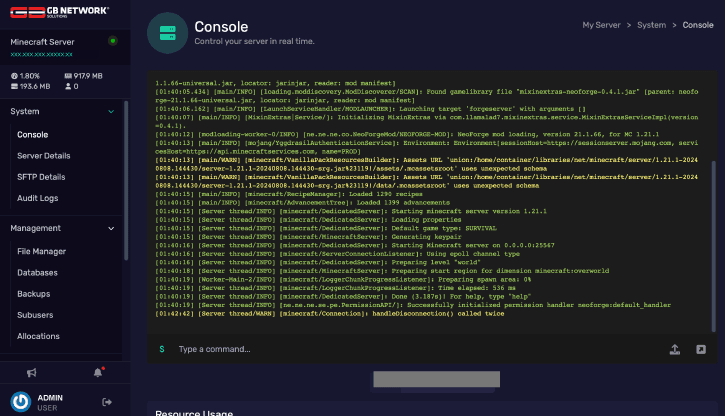Click the green server status indicator

[112, 41]
